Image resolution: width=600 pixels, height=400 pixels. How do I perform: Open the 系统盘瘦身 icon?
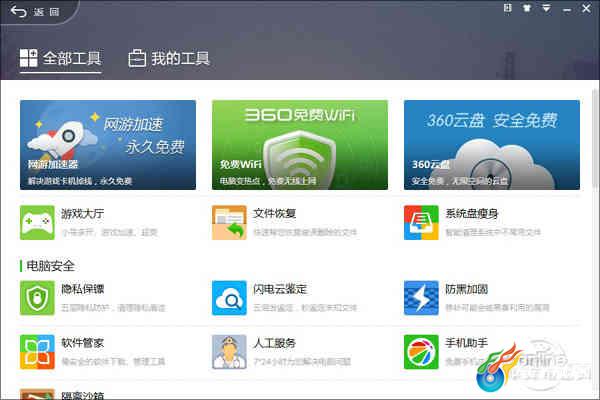pos(421,222)
